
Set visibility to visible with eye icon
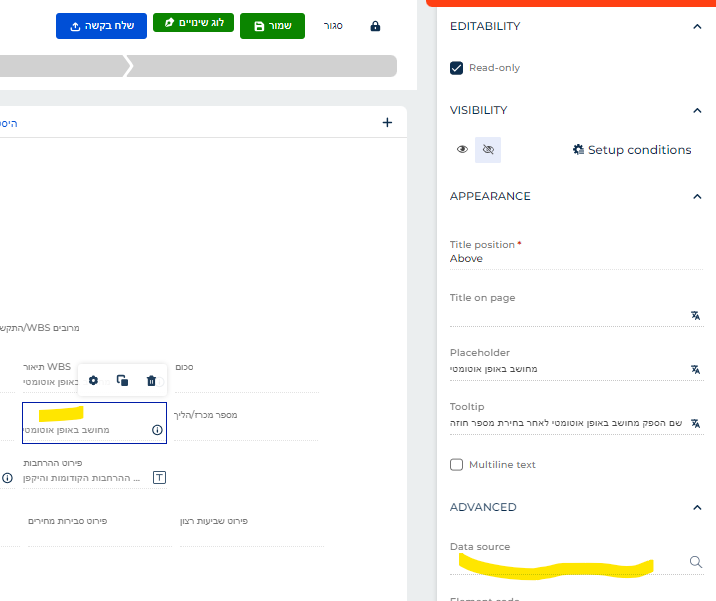[x=462, y=149]
